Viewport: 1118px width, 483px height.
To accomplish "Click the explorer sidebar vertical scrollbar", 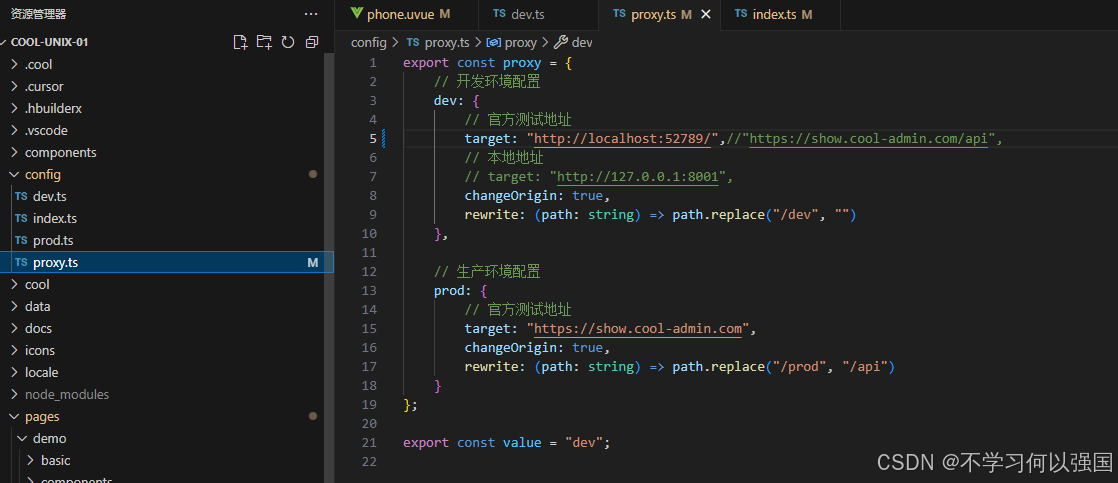I will tap(329, 268).
